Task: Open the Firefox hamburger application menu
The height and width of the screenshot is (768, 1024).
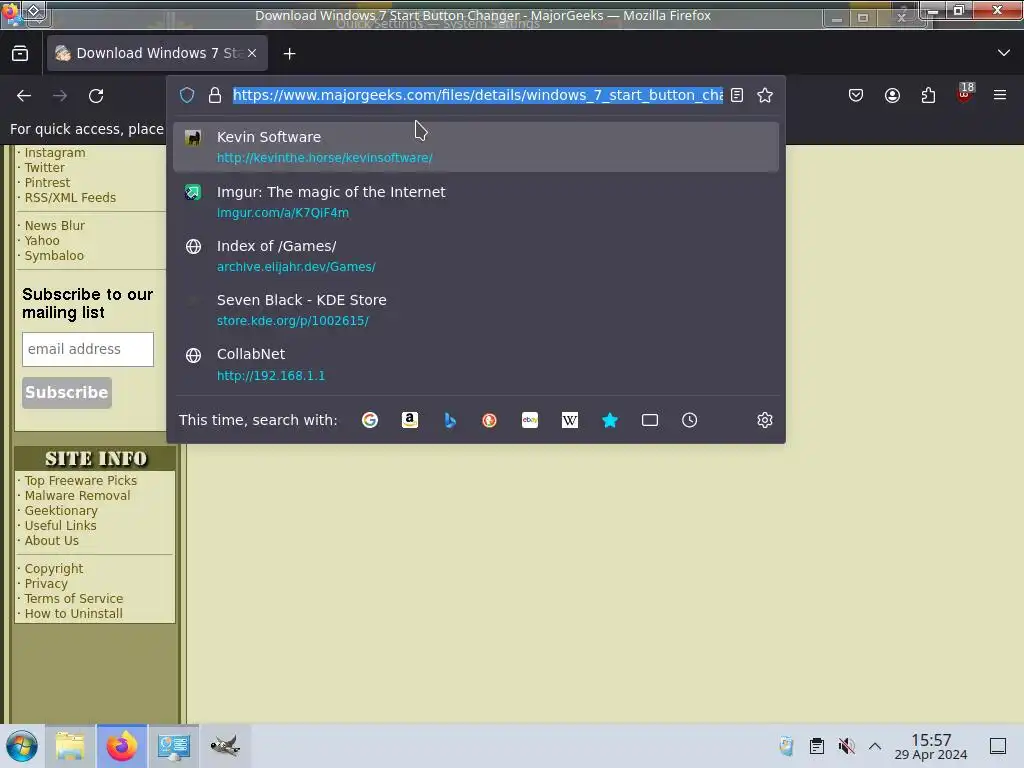Action: click(1000, 96)
